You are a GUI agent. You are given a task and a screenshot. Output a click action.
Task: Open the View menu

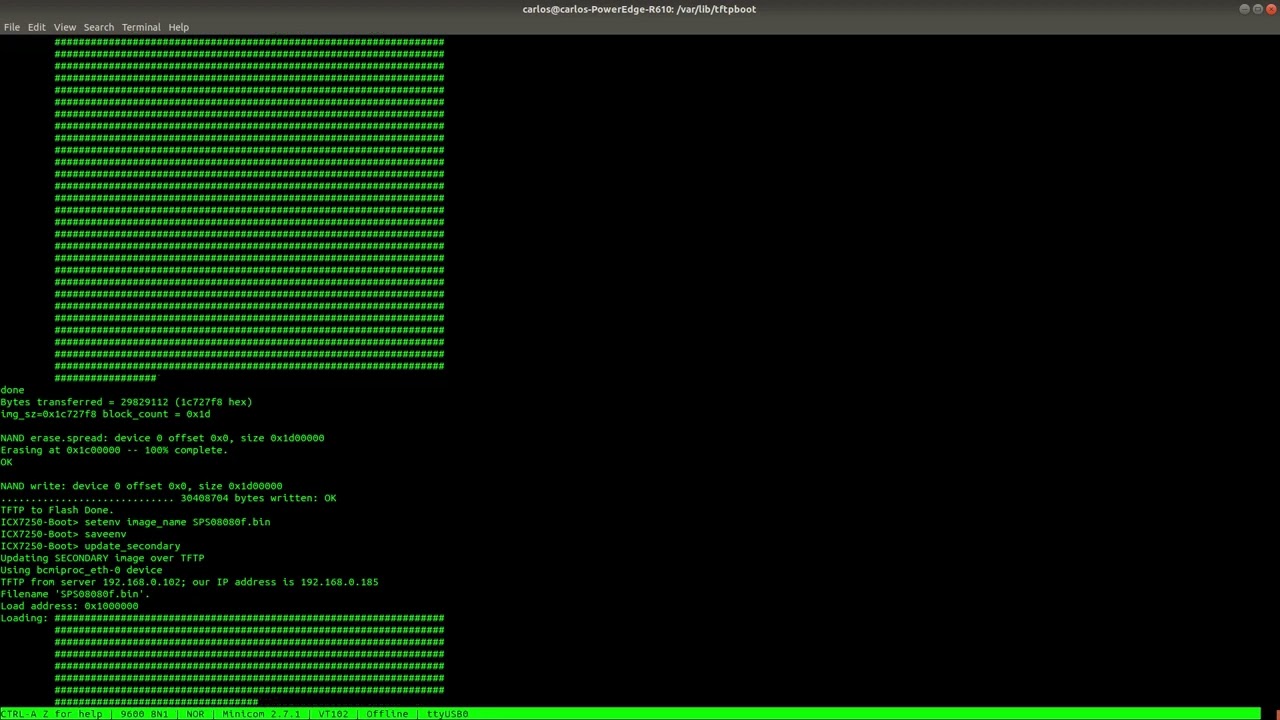[65, 27]
